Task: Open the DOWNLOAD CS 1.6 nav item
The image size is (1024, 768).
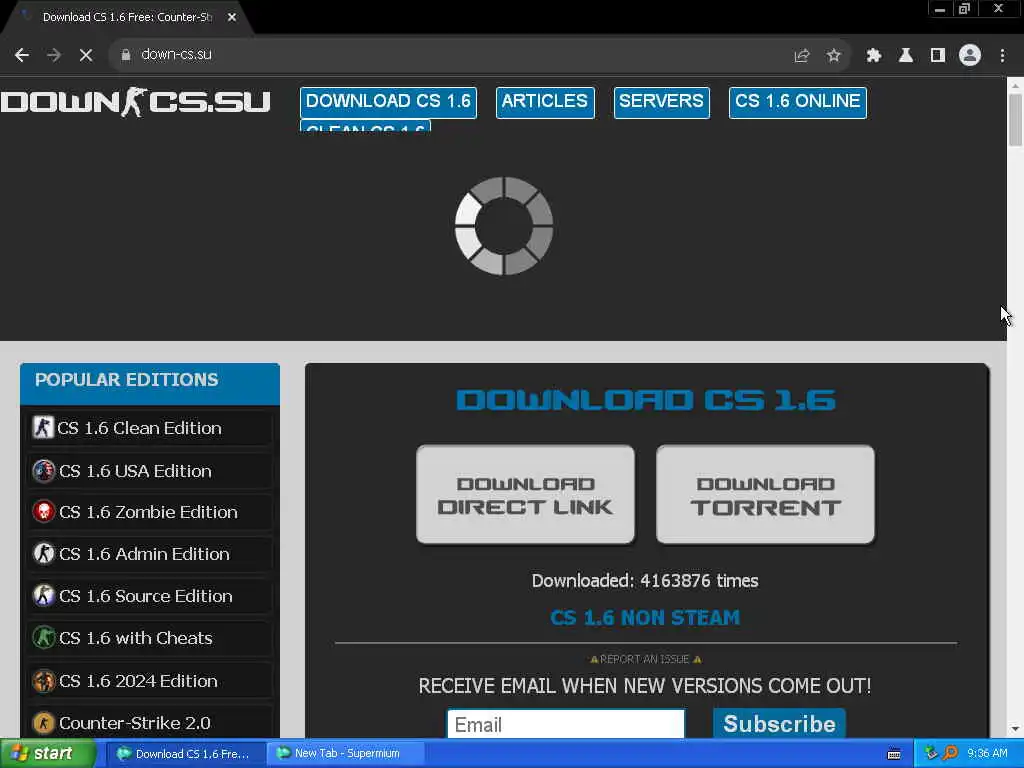Action: point(388,102)
